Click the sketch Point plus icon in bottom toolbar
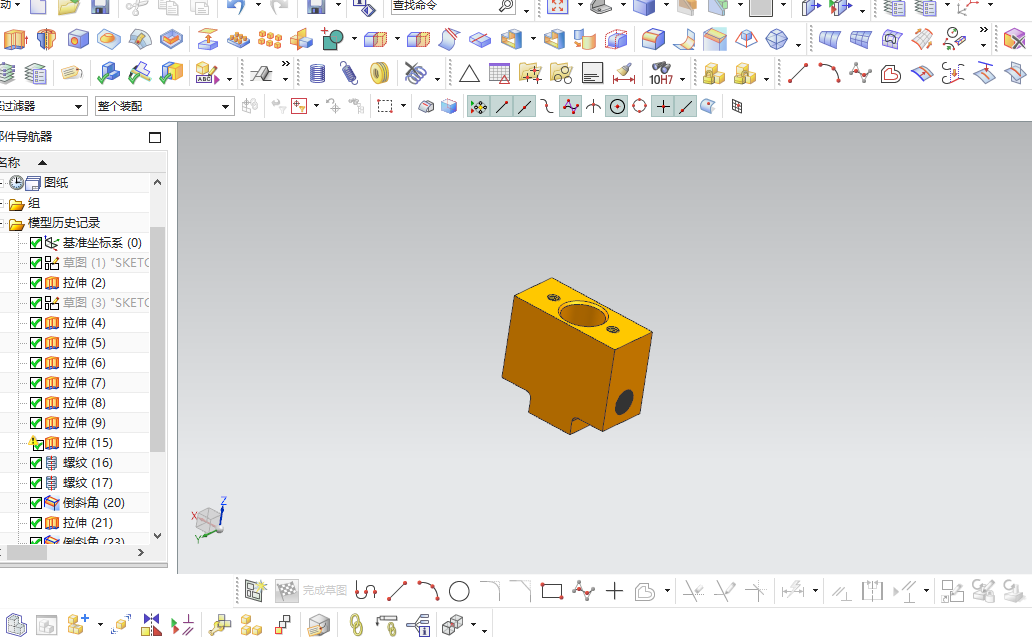This screenshot has width=1032, height=637. click(x=614, y=591)
